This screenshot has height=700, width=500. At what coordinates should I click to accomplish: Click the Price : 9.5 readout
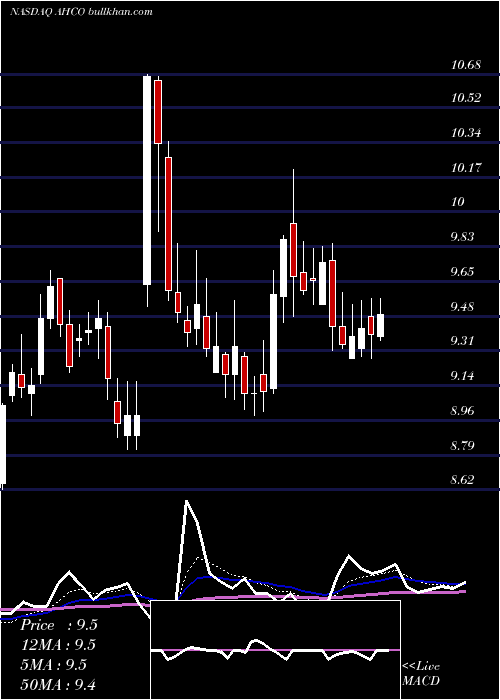click(x=59, y=625)
